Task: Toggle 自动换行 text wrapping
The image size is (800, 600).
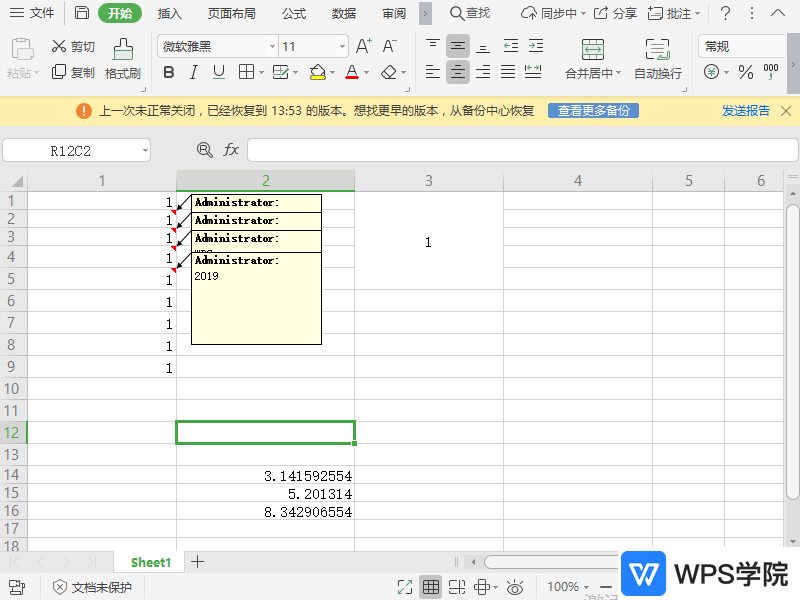Action: (x=657, y=62)
